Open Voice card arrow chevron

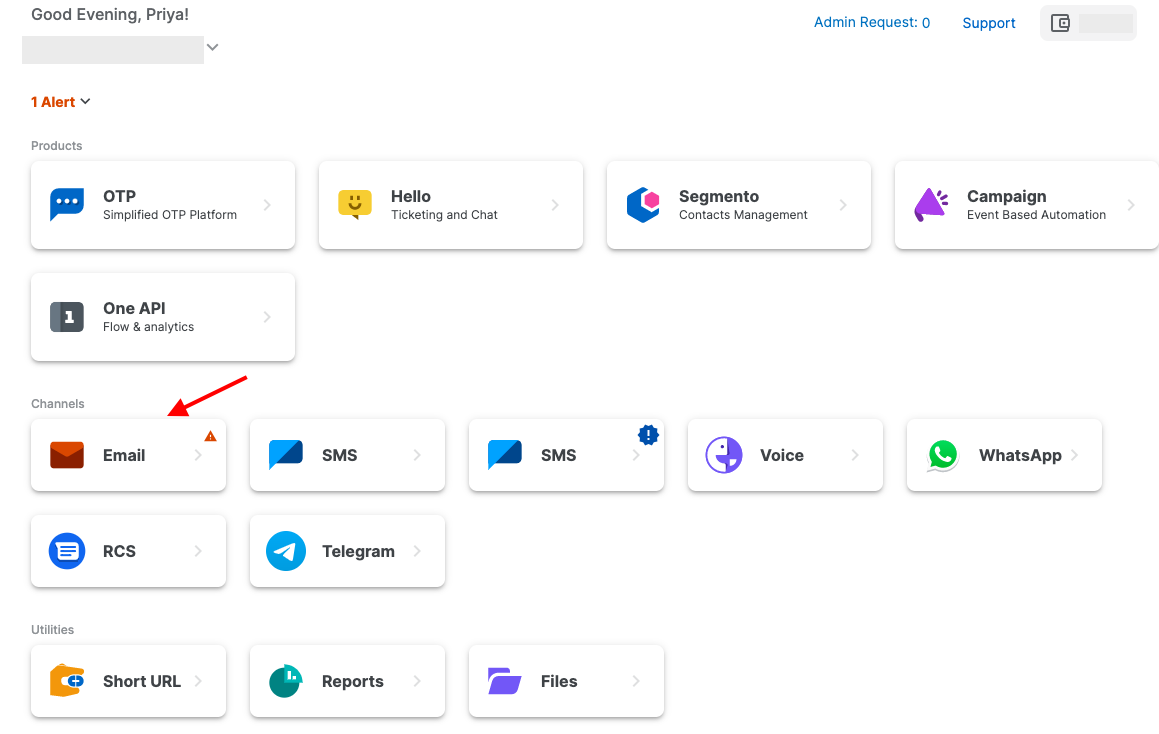pyautogui.click(x=855, y=455)
